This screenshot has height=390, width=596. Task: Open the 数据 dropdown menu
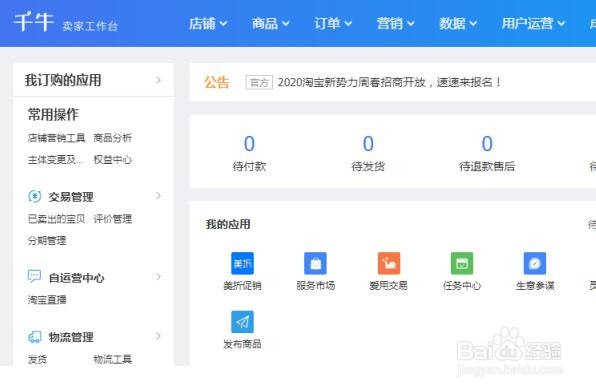(x=458, y=24)
